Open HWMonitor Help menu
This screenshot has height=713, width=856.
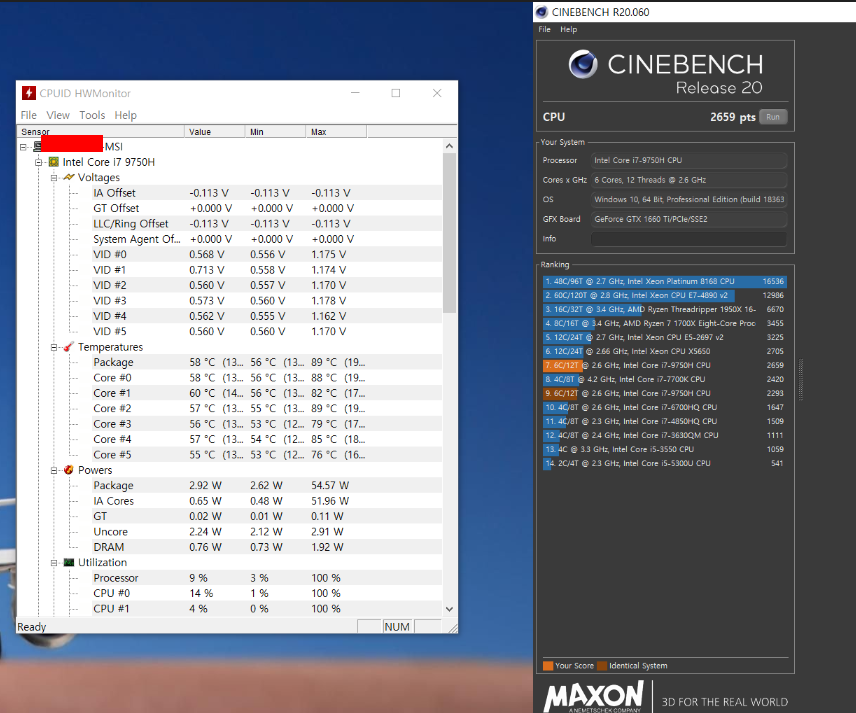(126, 115)
